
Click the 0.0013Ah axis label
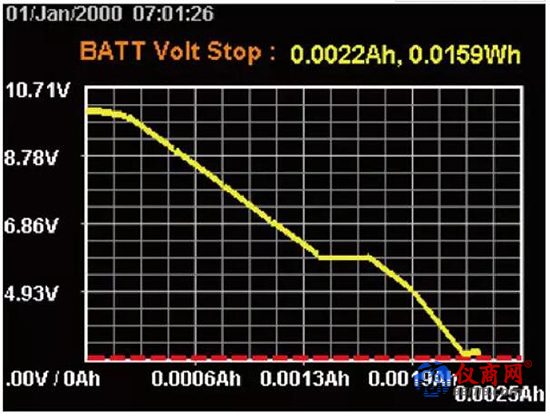[x=305, y=379]
